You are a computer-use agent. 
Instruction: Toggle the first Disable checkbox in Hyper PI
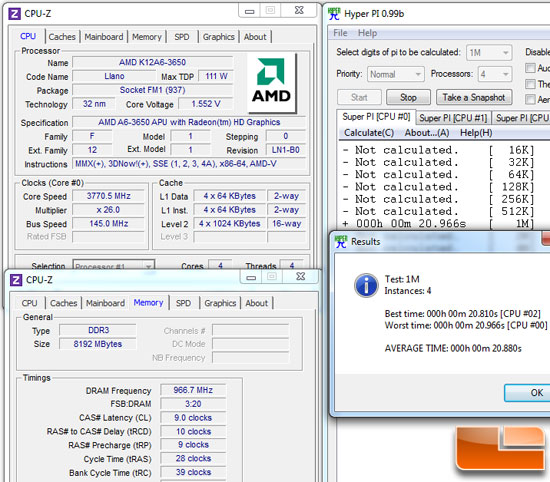(530, 68)
